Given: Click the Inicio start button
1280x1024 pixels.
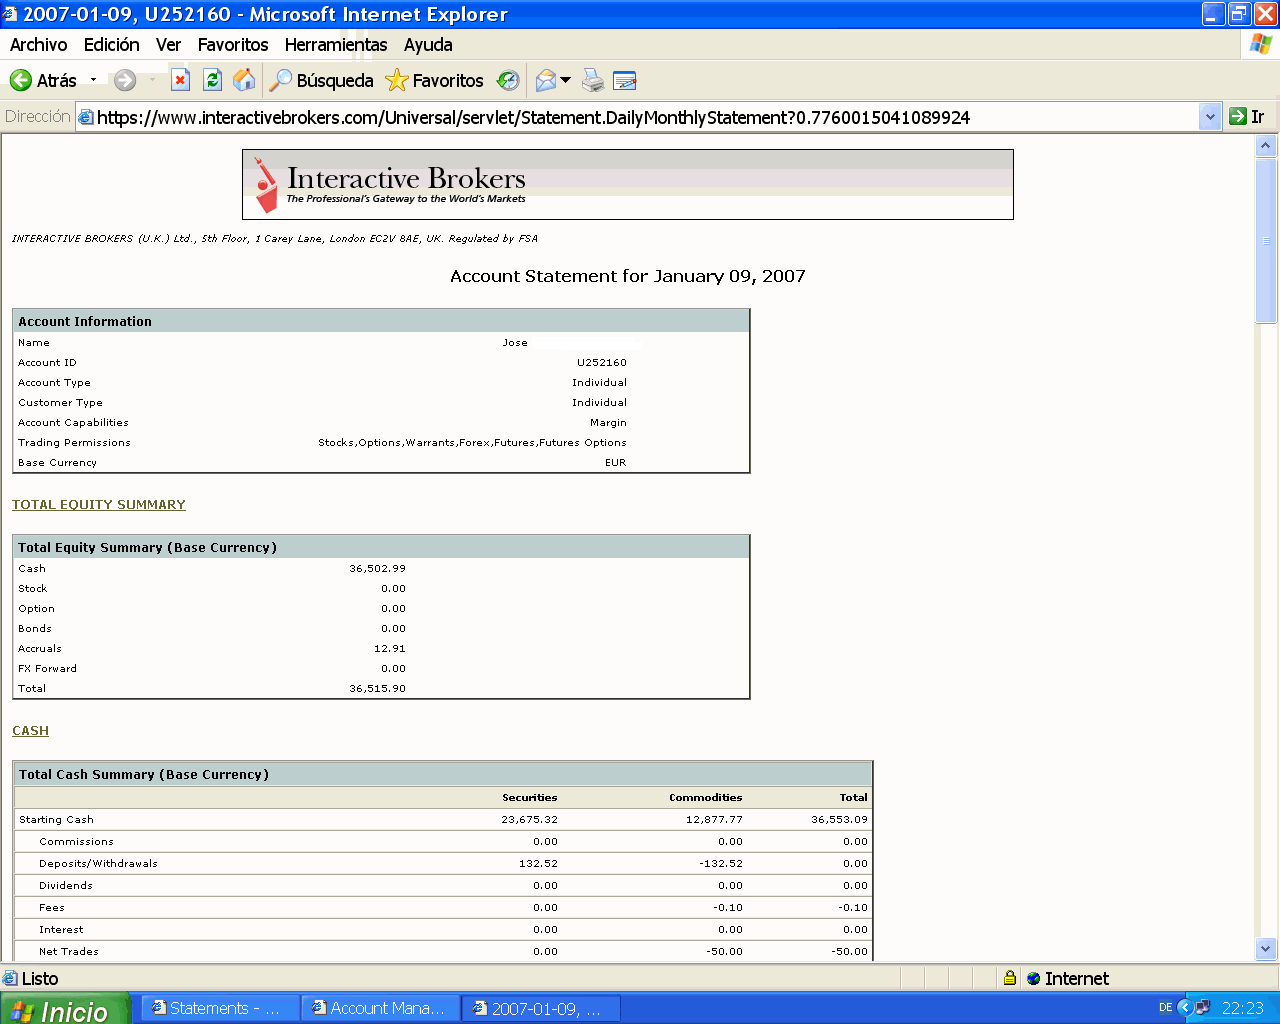Looking at the screenshot, I should 64,1009.
